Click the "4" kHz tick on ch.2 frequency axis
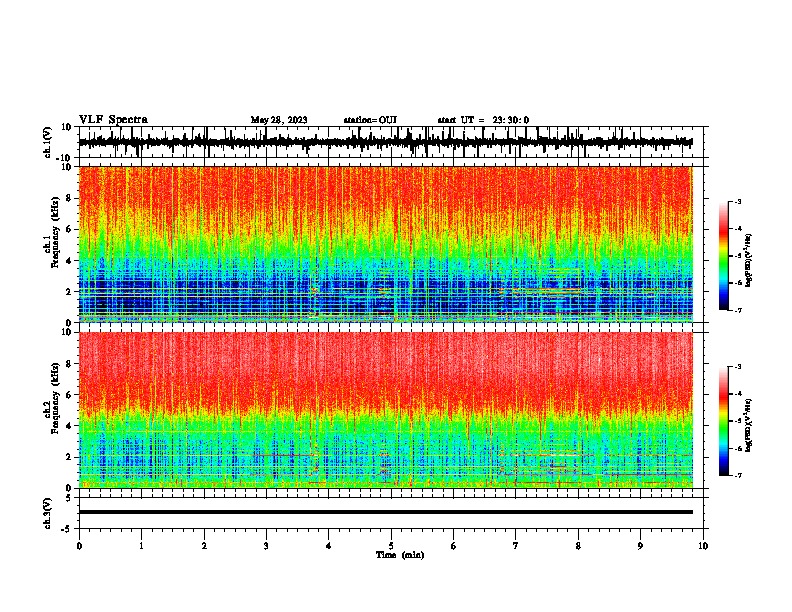792x612 pixels. pos(70,426)
